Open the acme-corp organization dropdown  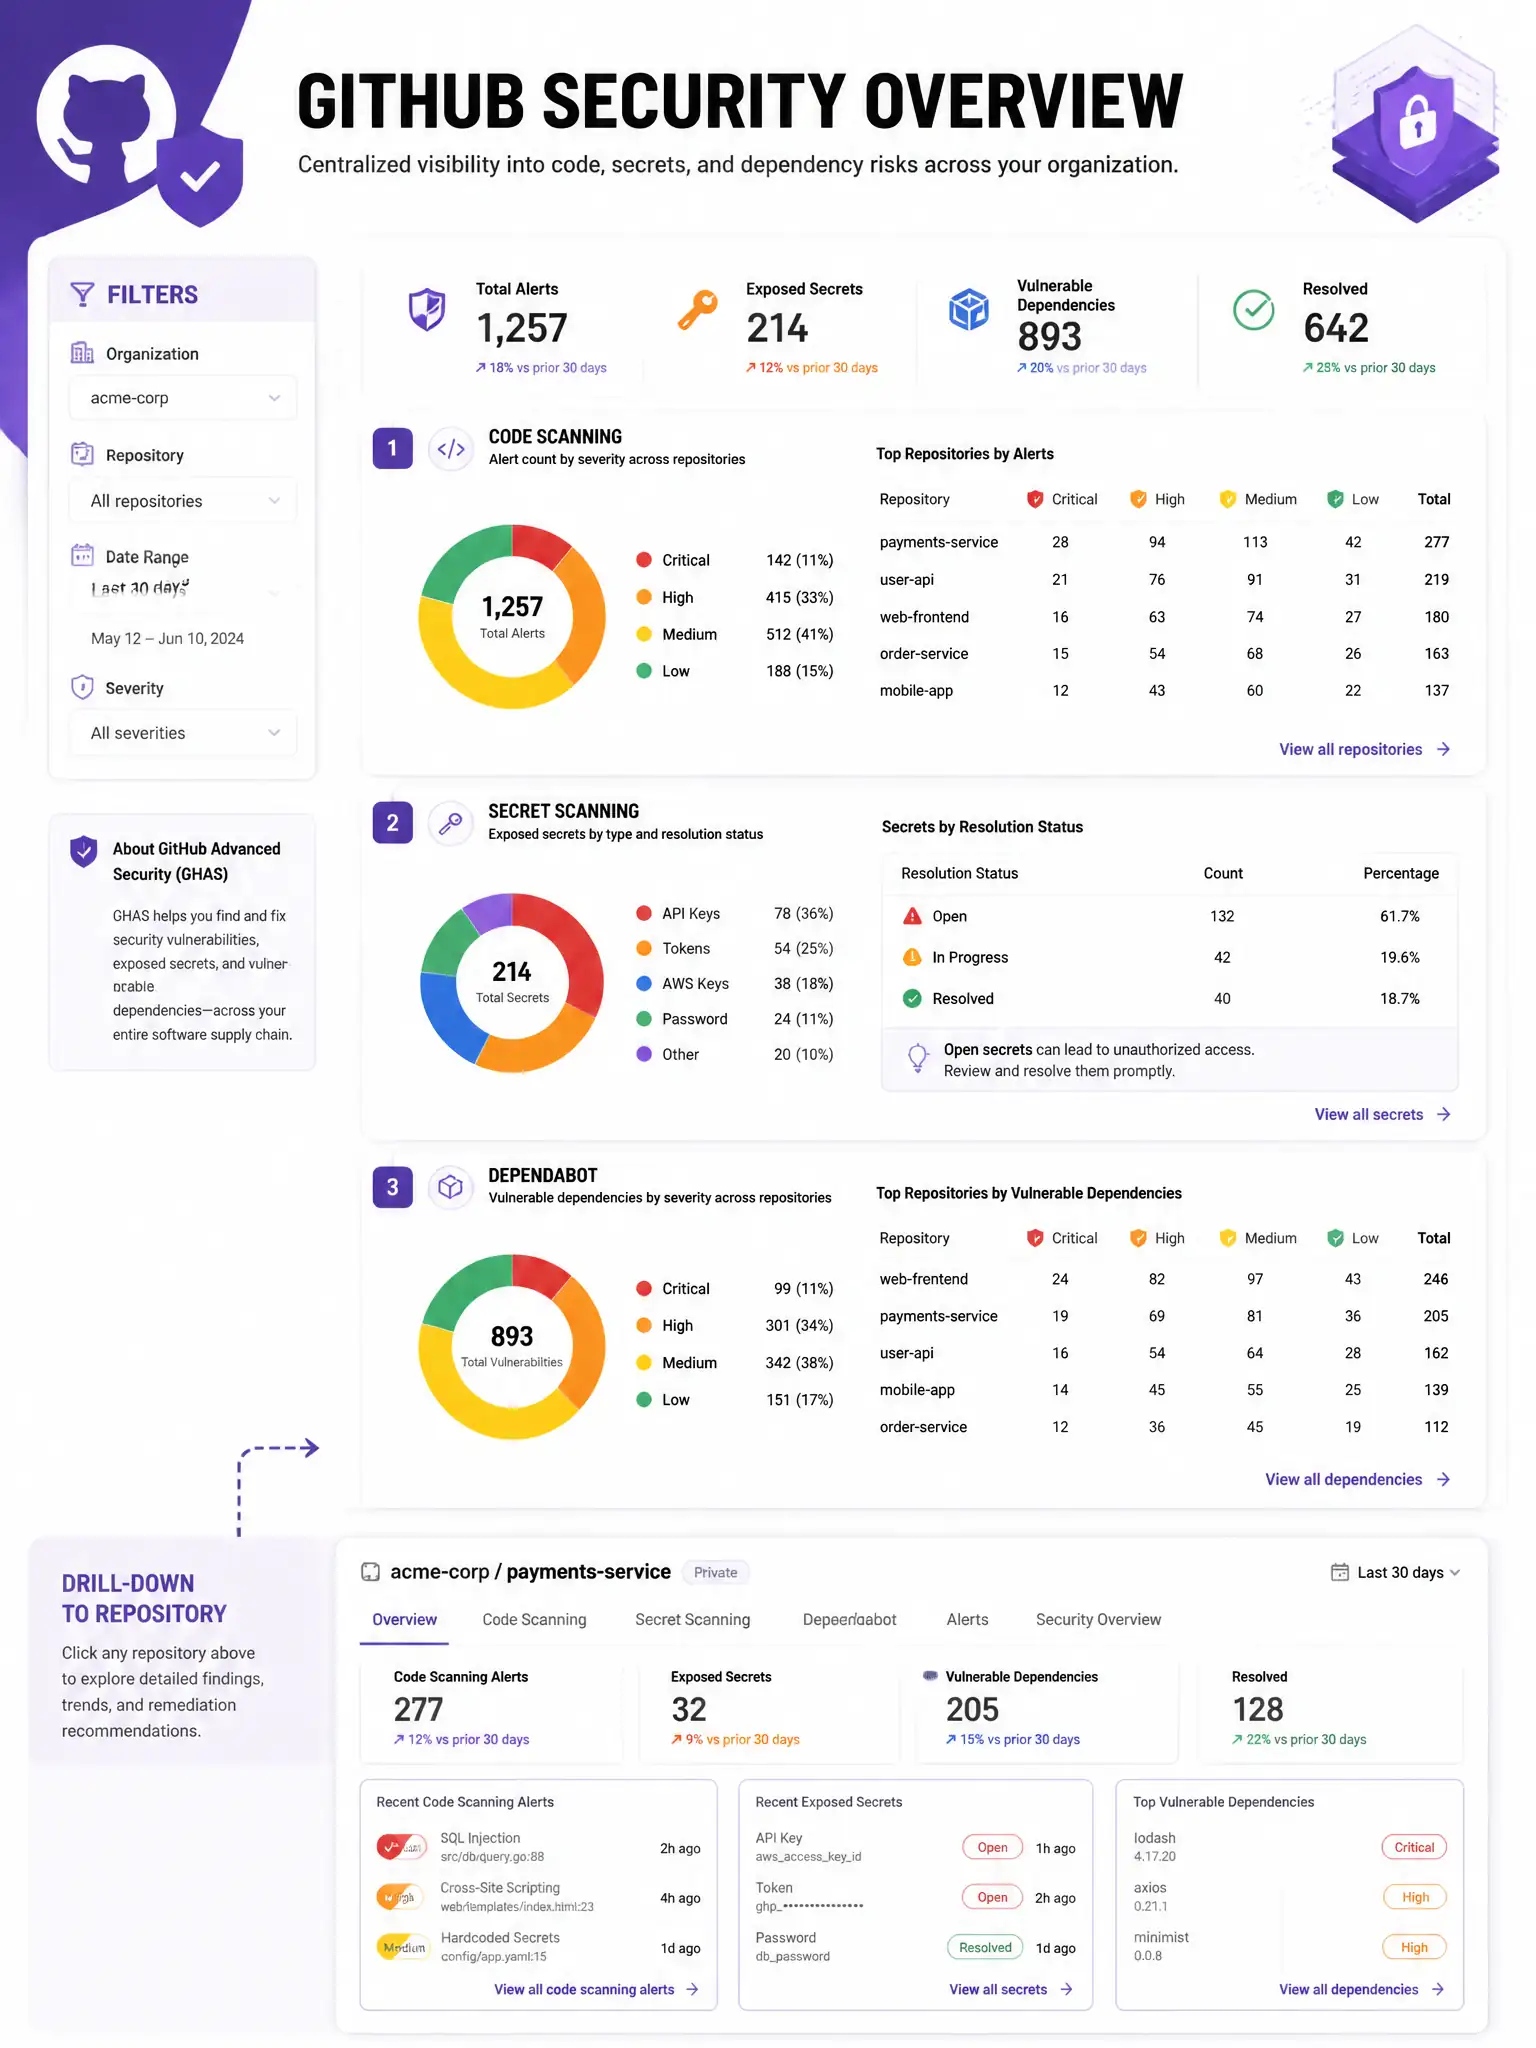coord(183,398)
